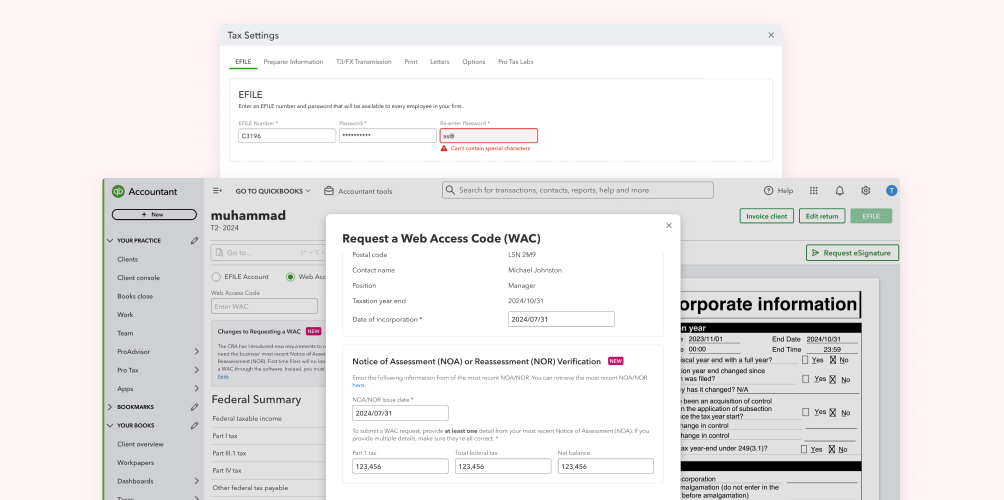Click the Go to document search icon

click(220, 252)
